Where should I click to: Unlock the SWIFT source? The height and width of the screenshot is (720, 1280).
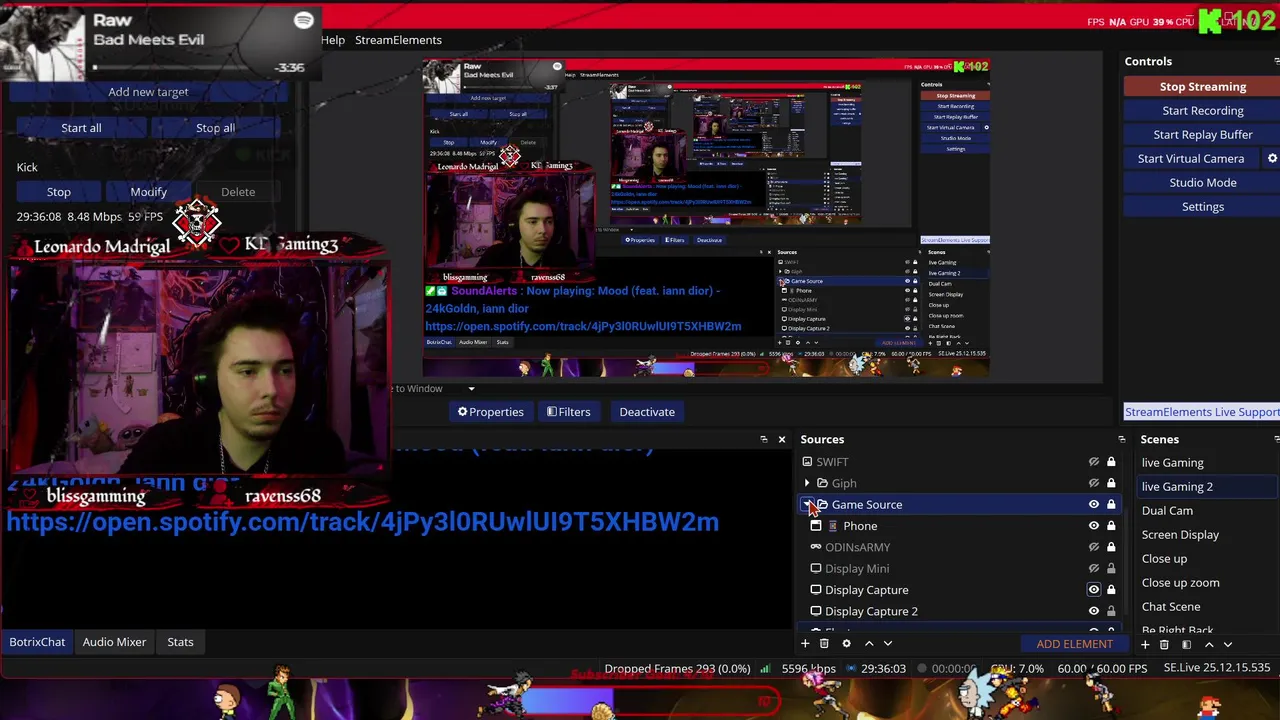click(1111, 462)
